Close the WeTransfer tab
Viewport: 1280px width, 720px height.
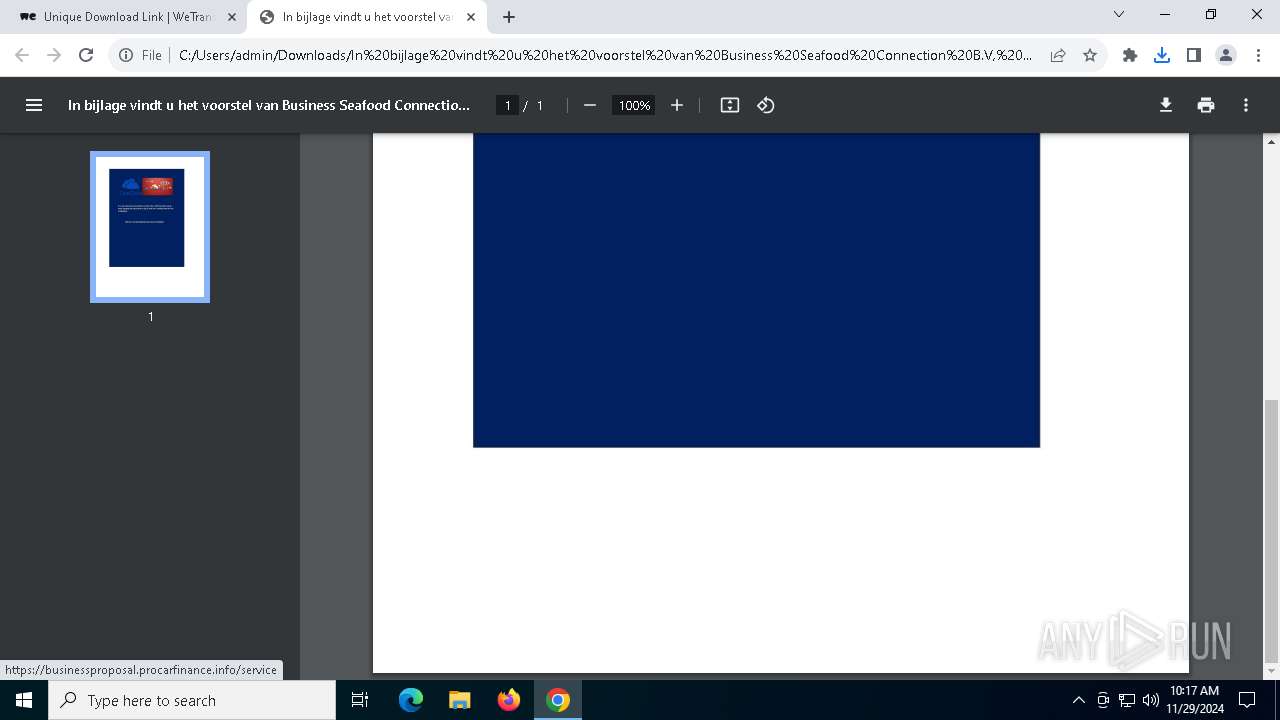tap(232, 17)
